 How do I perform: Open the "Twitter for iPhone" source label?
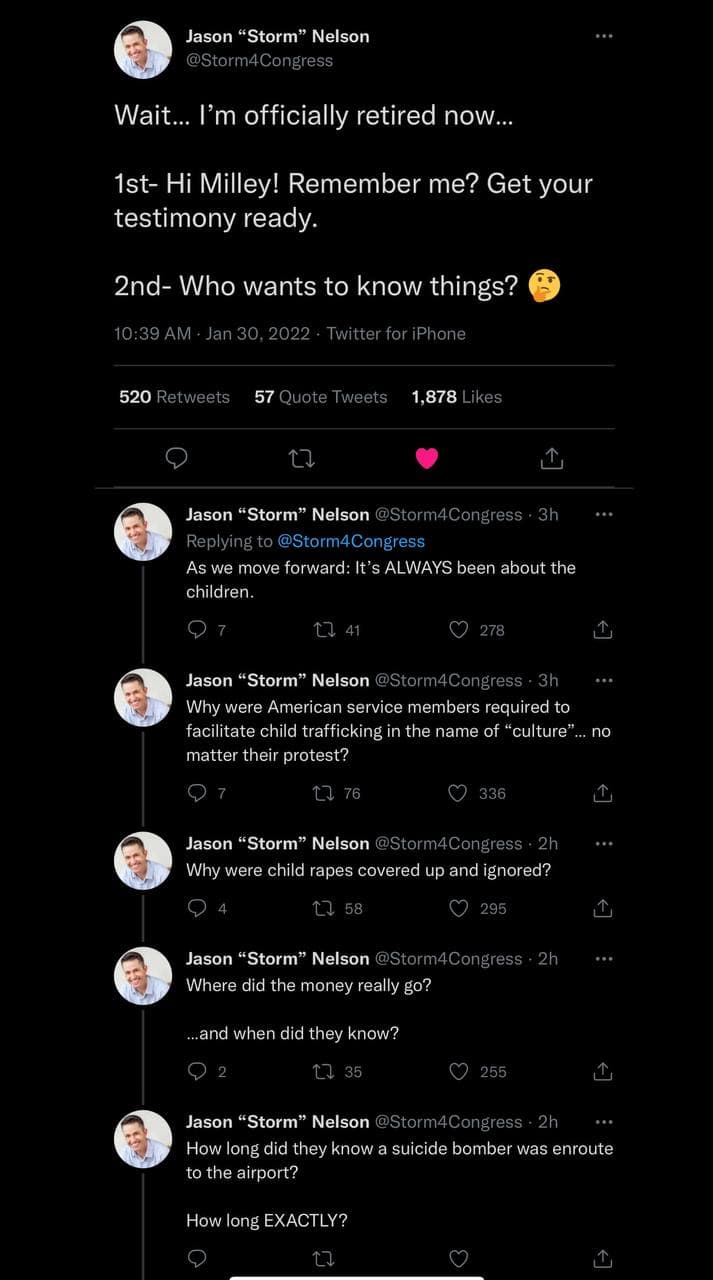(x=396, y=334)
